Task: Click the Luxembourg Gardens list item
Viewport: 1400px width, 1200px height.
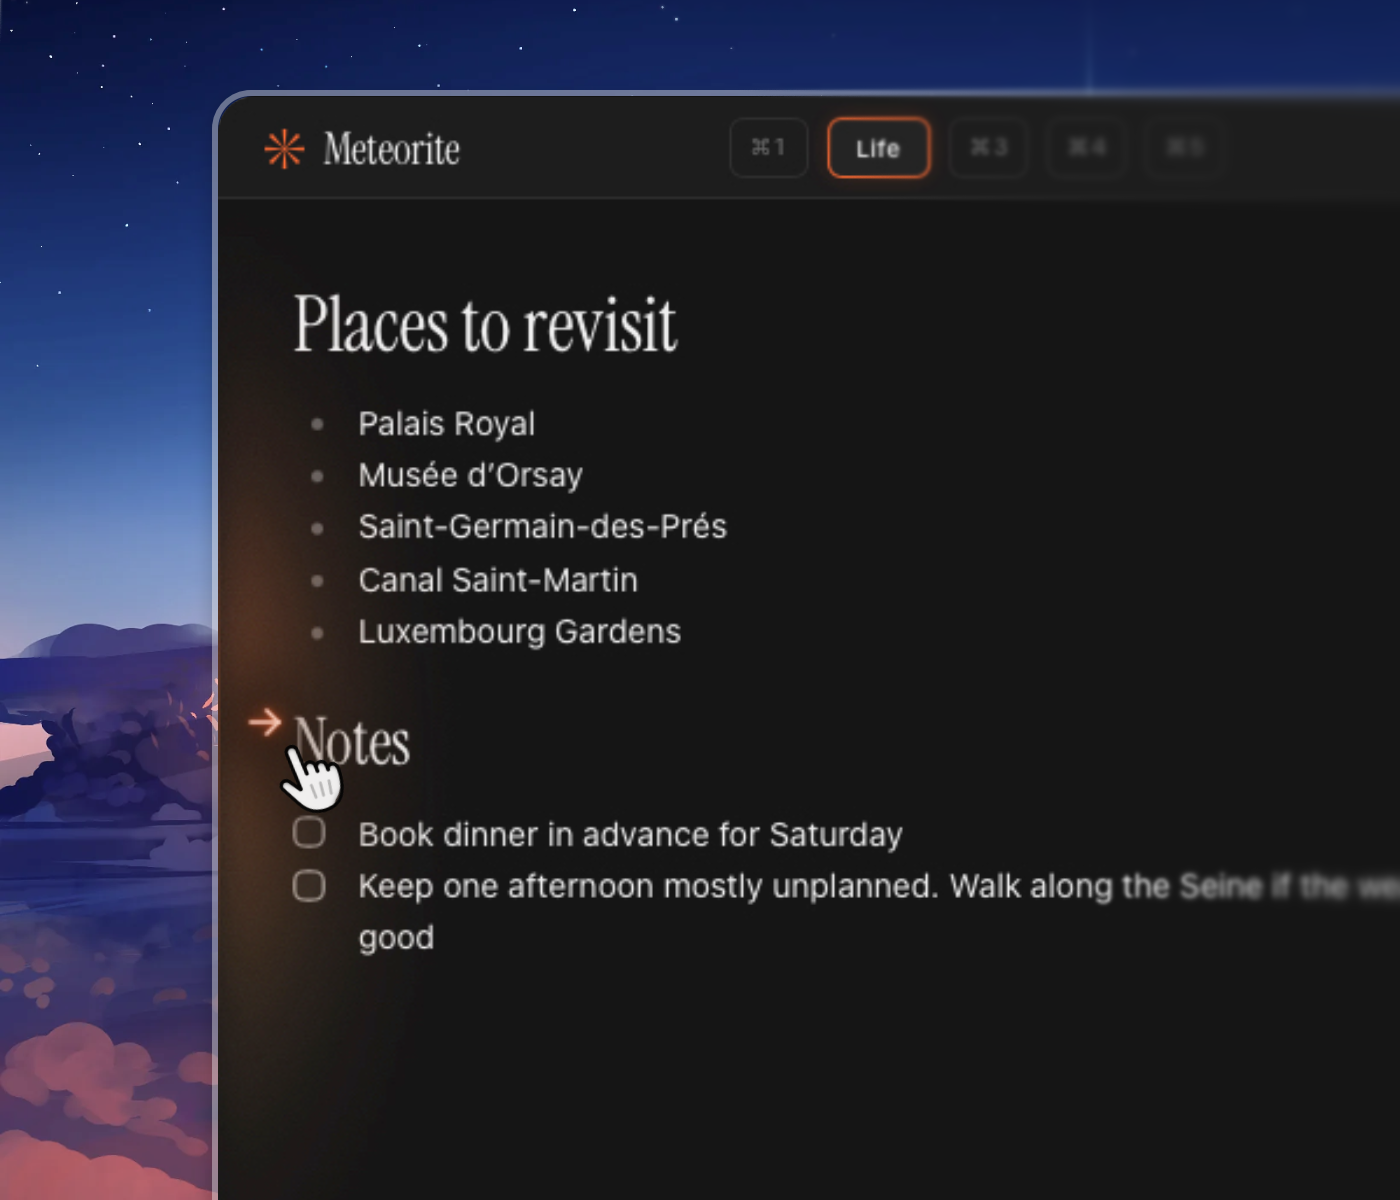Action: [x=520, y=632]
